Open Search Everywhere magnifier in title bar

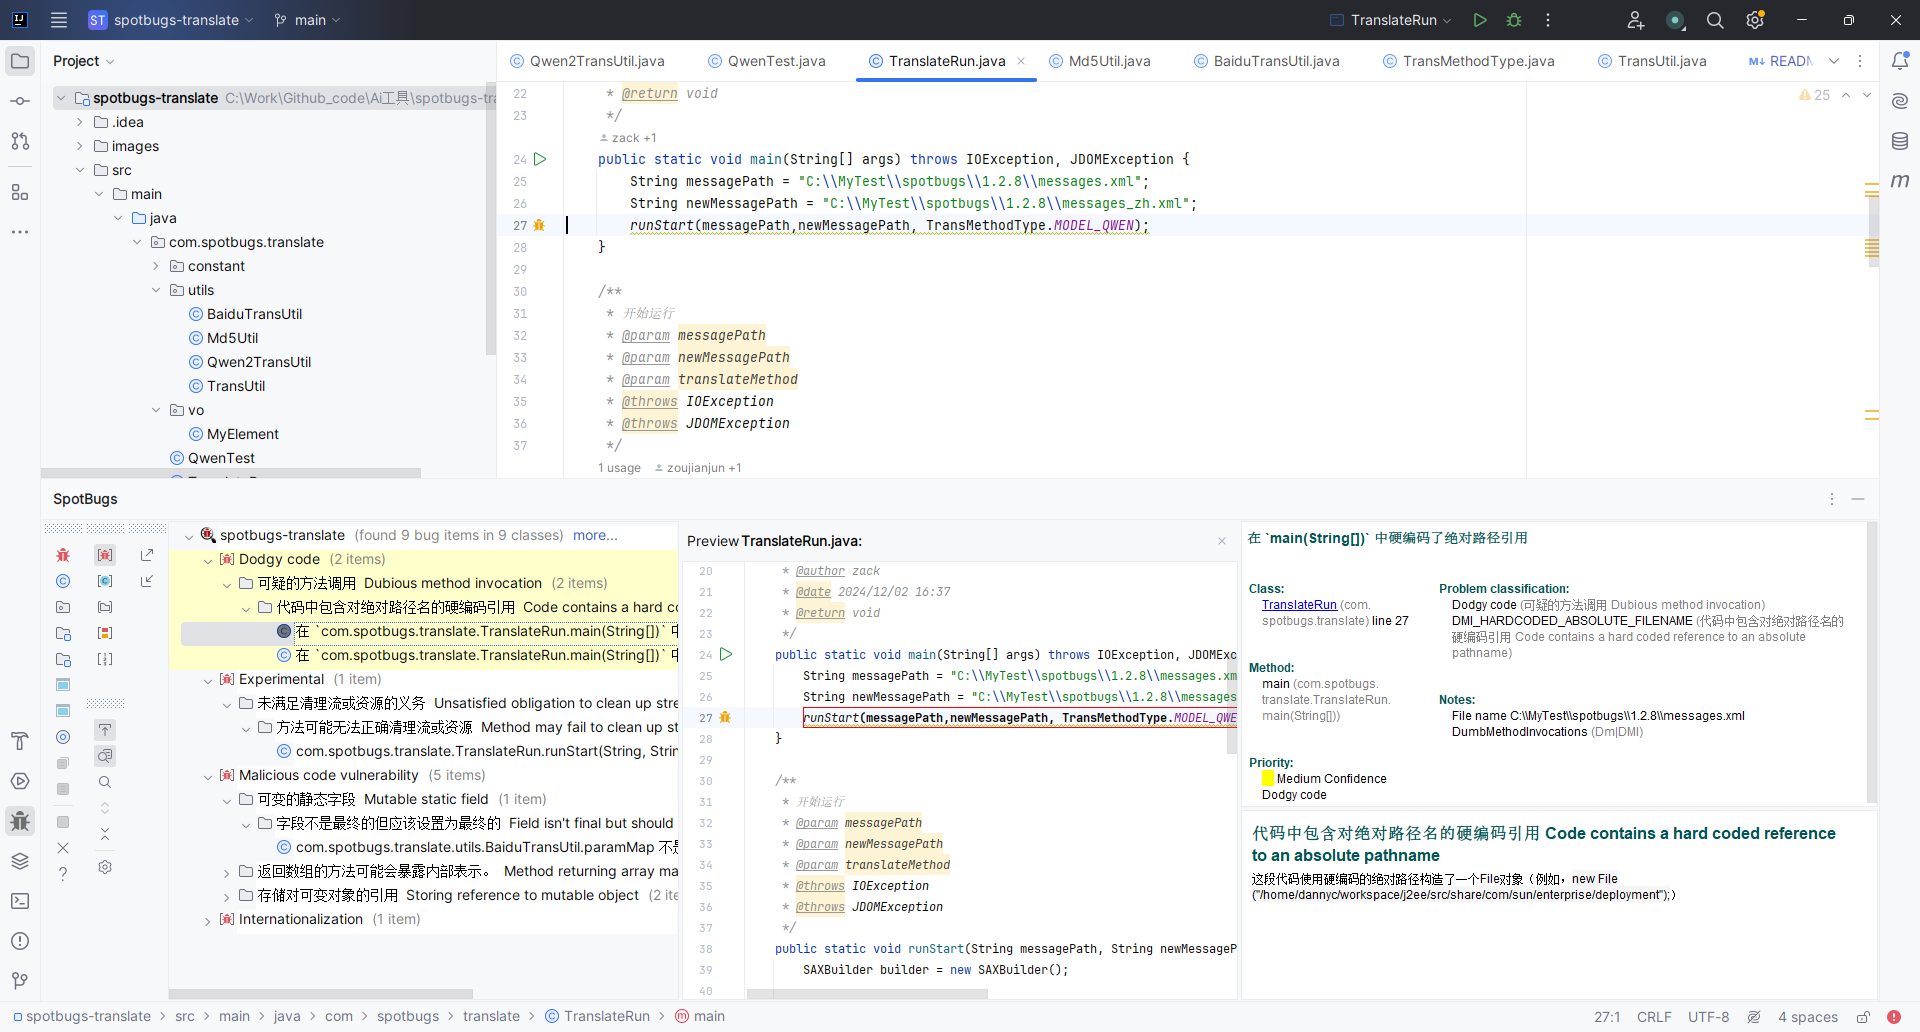pyautogui.click(x=1715, y=20)
